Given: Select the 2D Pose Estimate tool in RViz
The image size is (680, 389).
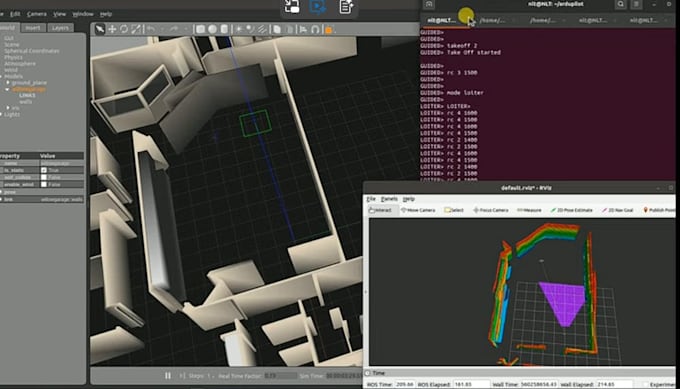Looking at the screenshot, I should (572, 210).
